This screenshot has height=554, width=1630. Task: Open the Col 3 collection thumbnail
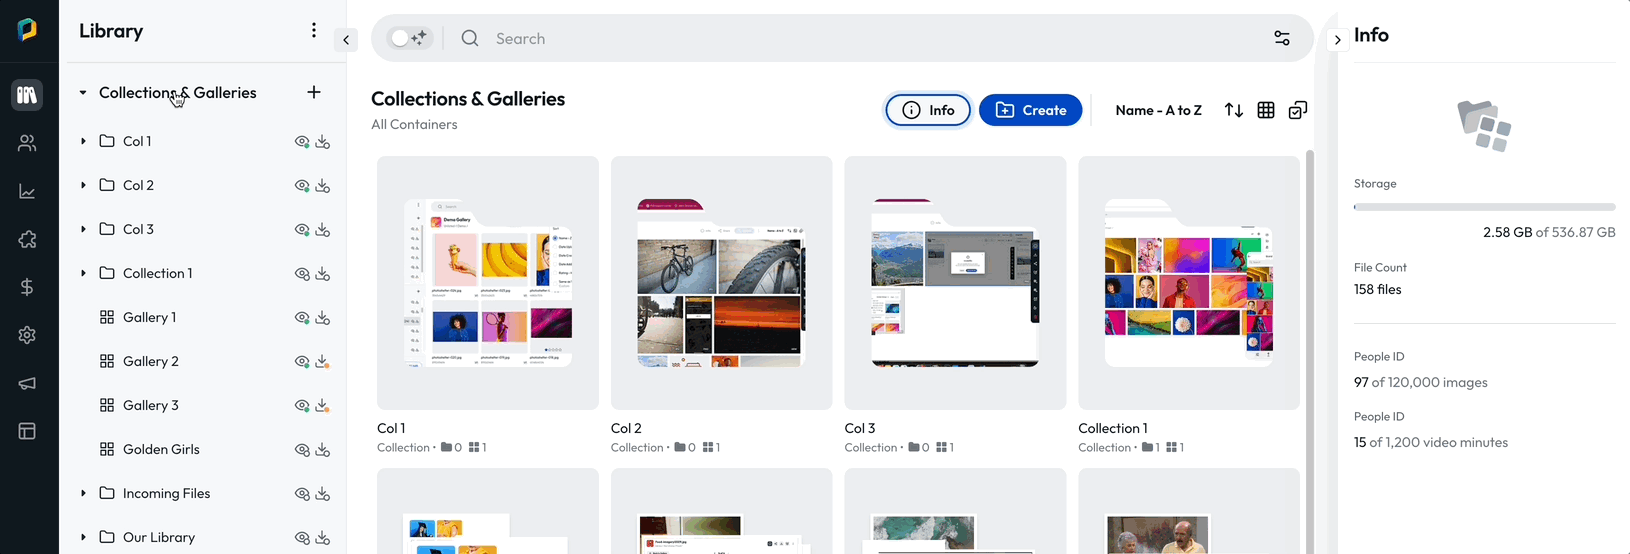coord(955,282)
